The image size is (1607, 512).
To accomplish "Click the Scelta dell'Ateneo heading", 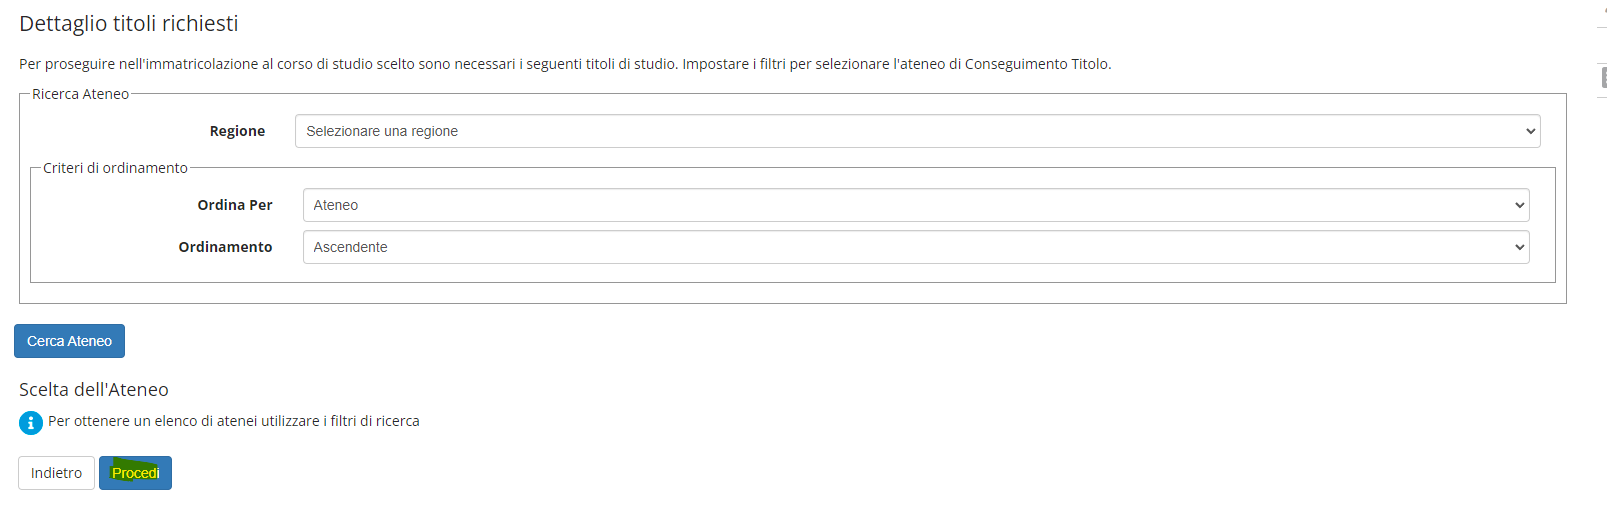I will point(94,390).
